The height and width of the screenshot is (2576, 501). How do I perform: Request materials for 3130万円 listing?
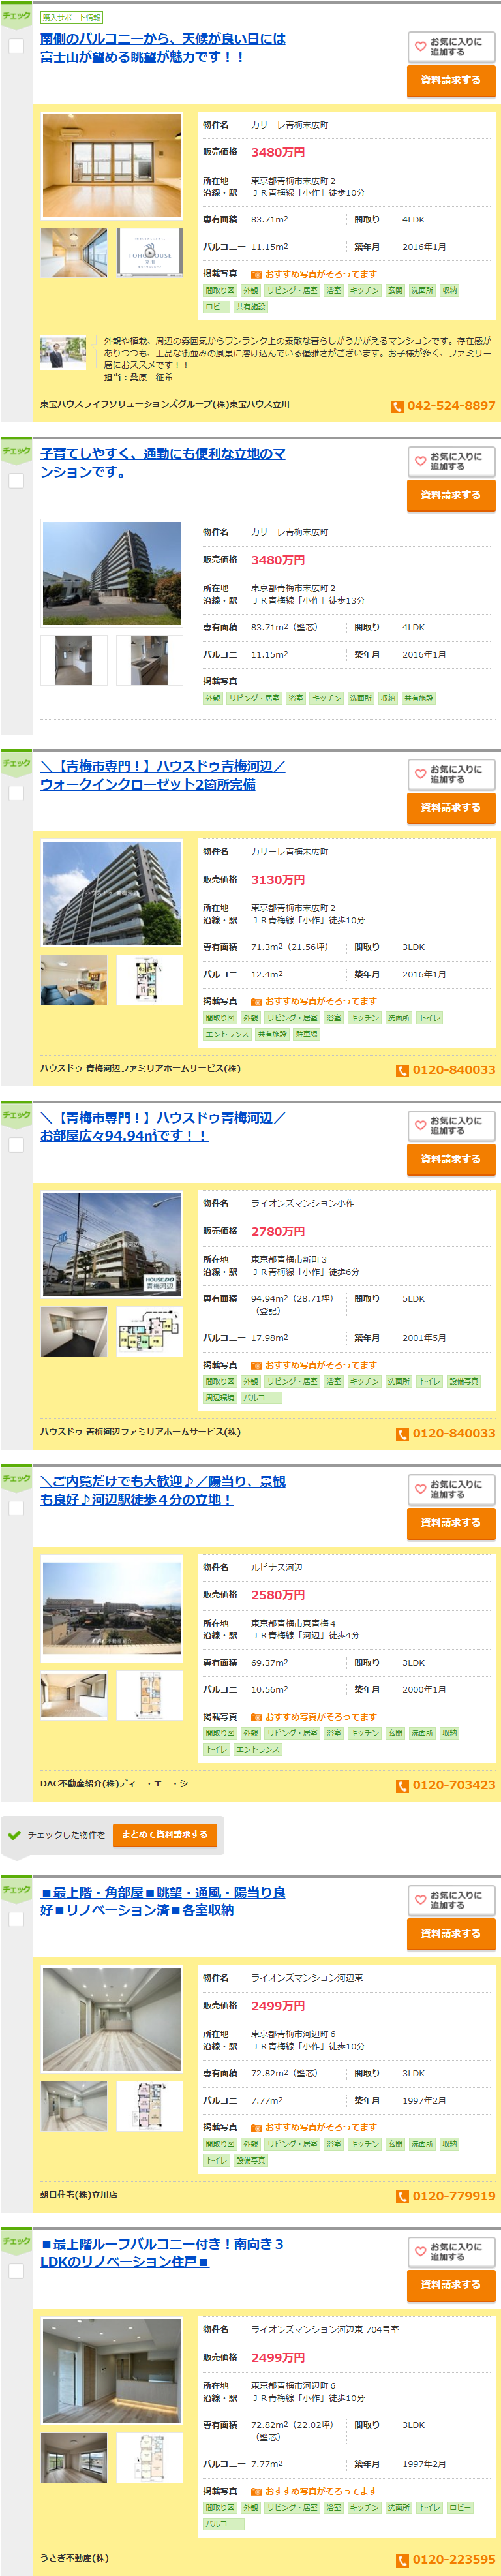tap(450, 807)
